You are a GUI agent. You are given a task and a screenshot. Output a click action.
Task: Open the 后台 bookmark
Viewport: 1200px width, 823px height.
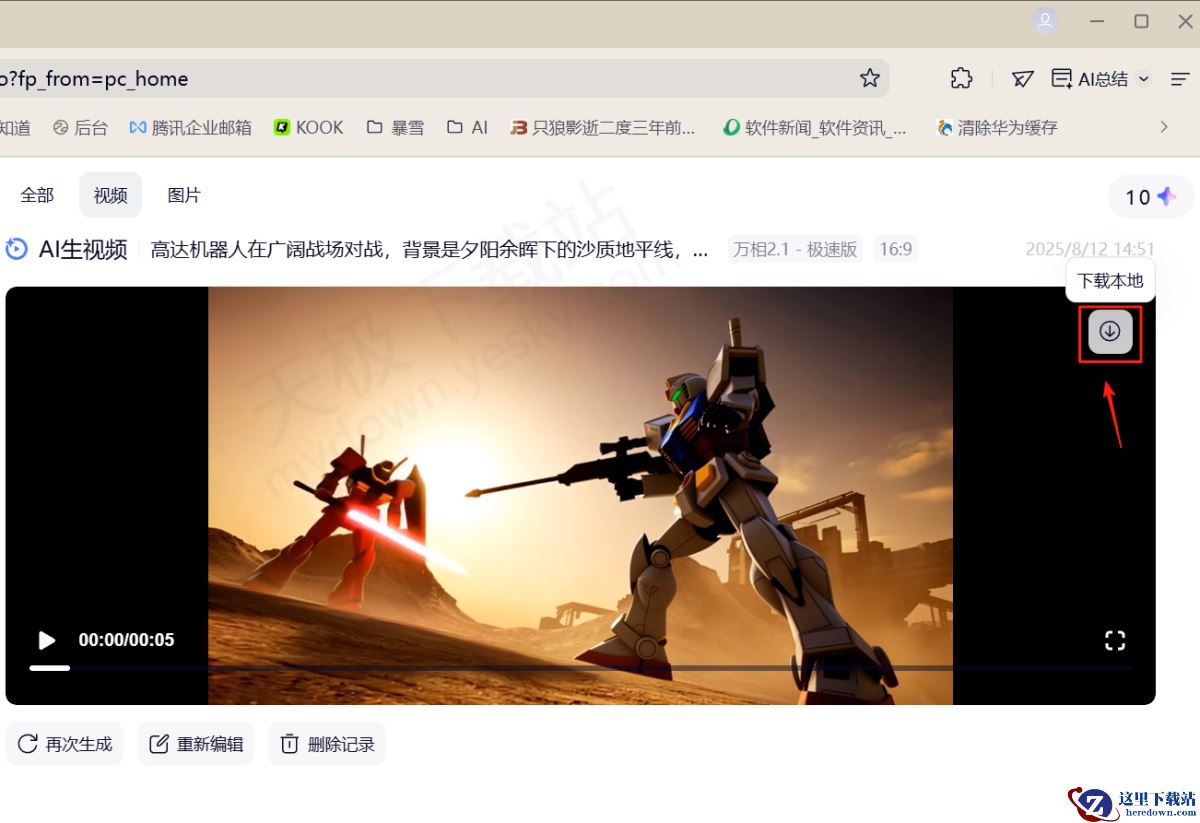click(80, 127)
